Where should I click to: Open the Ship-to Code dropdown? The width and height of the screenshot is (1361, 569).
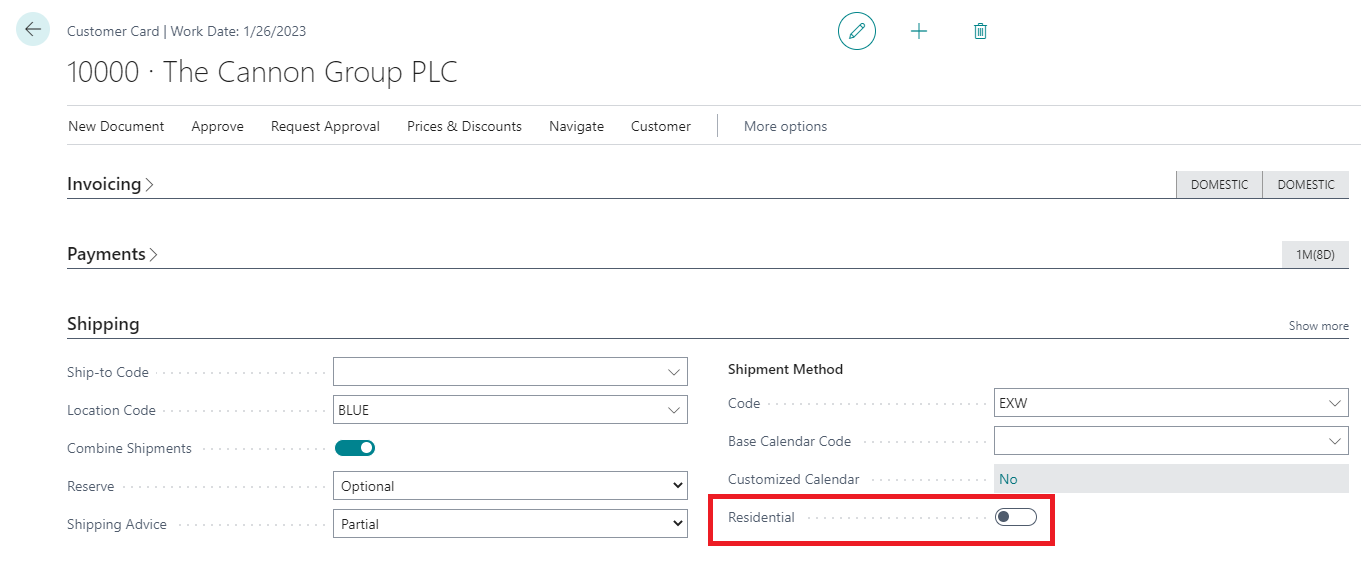(673, 372)
